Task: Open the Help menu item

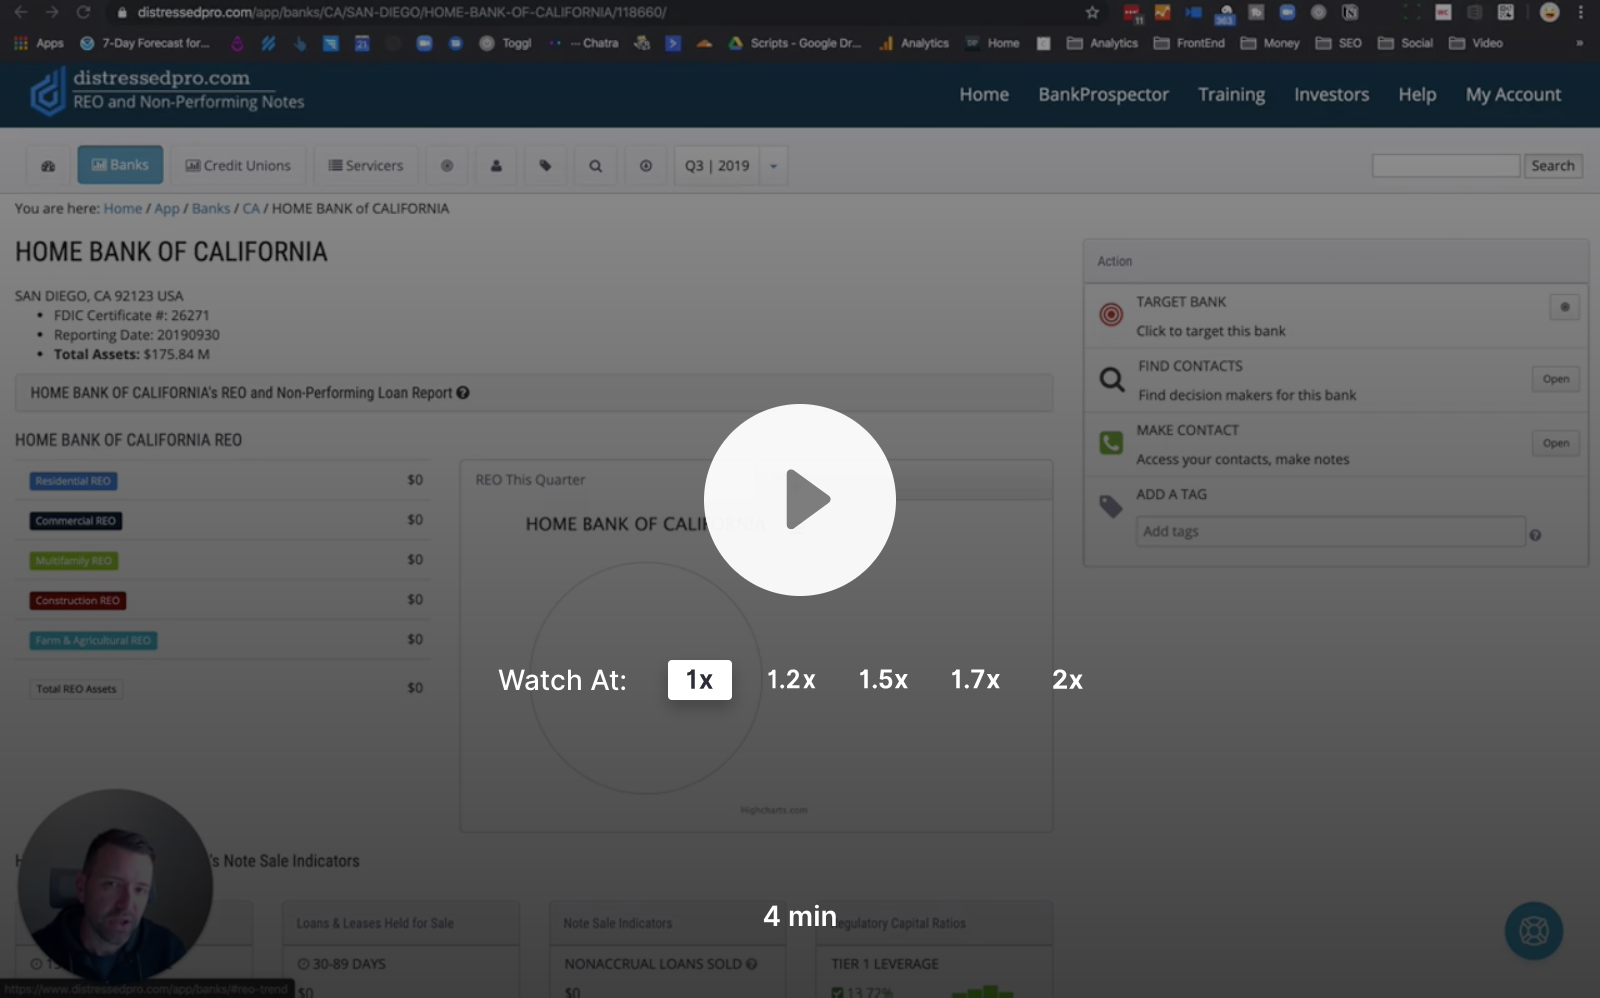Action: [x=1417, y=95]
